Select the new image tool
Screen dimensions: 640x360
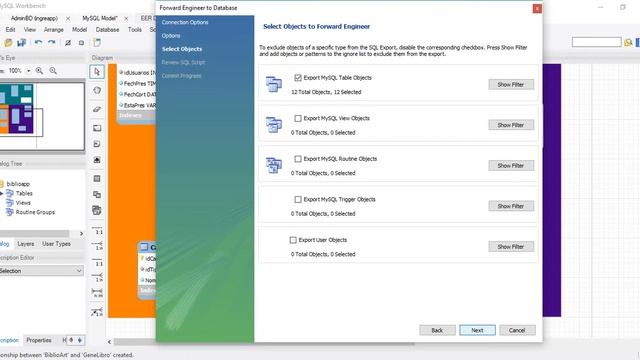[97, 160]
